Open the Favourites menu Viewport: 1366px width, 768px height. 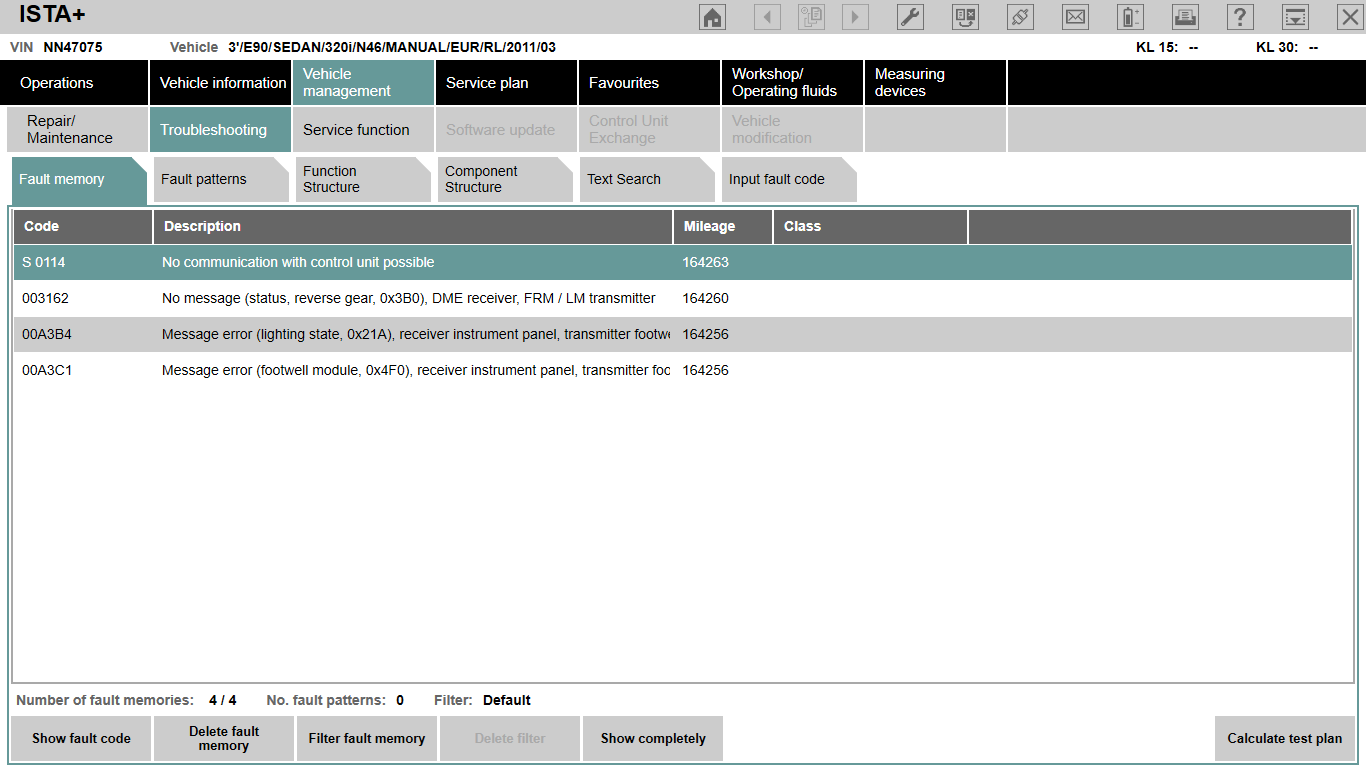click(x=650, y=83)
